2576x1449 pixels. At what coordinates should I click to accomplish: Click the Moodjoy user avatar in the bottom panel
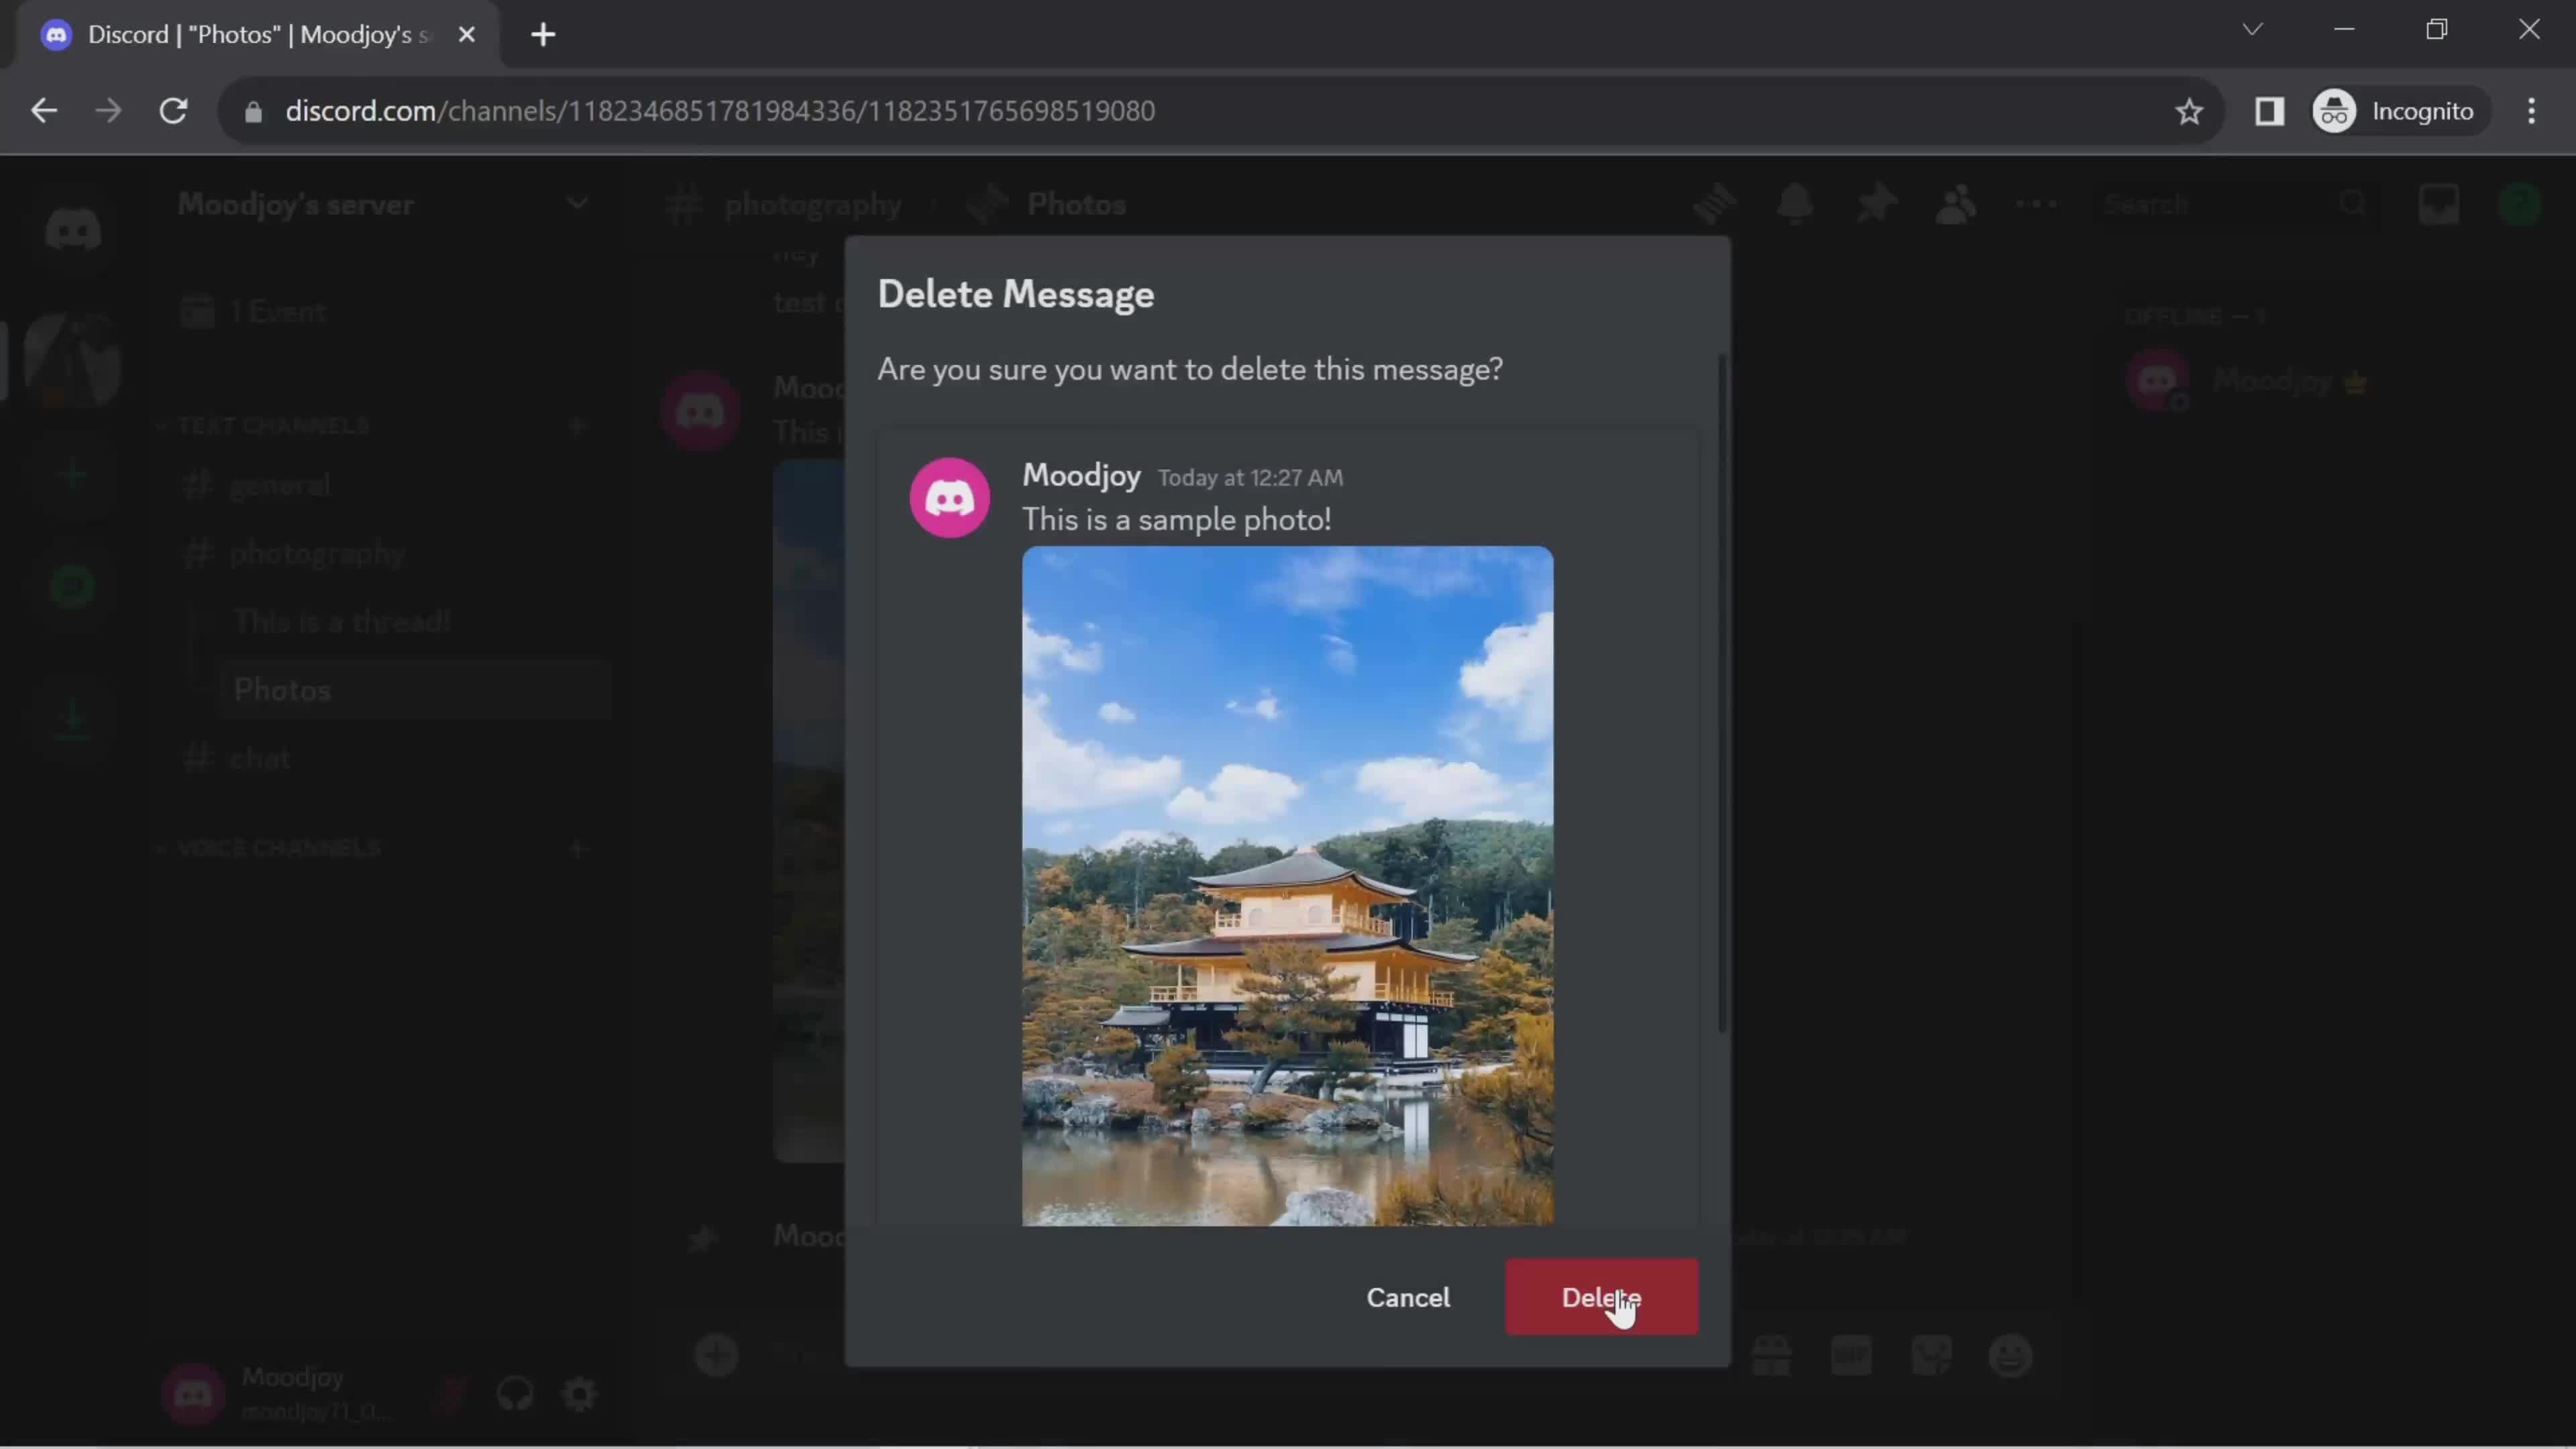pos(193,1394)
